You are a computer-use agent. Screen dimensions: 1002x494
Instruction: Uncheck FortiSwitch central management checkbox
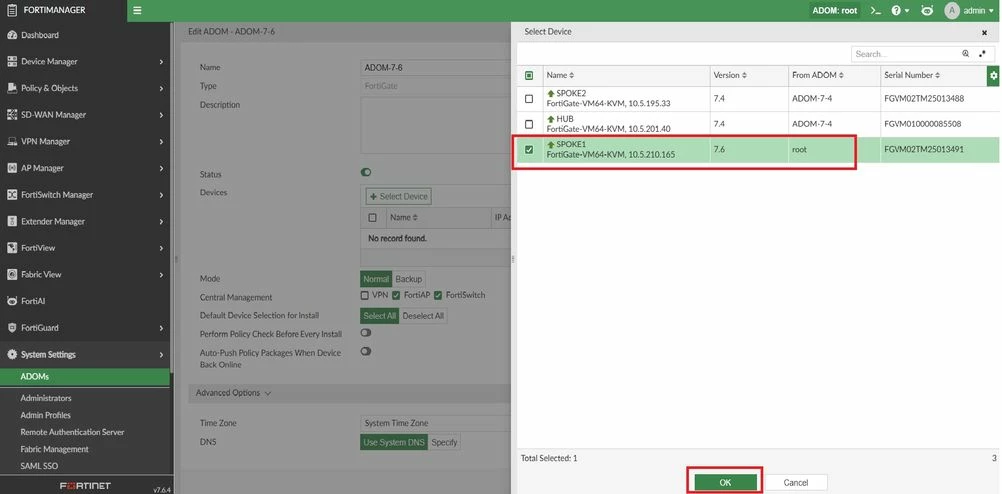pyautogui.click(x=438, y=295)
